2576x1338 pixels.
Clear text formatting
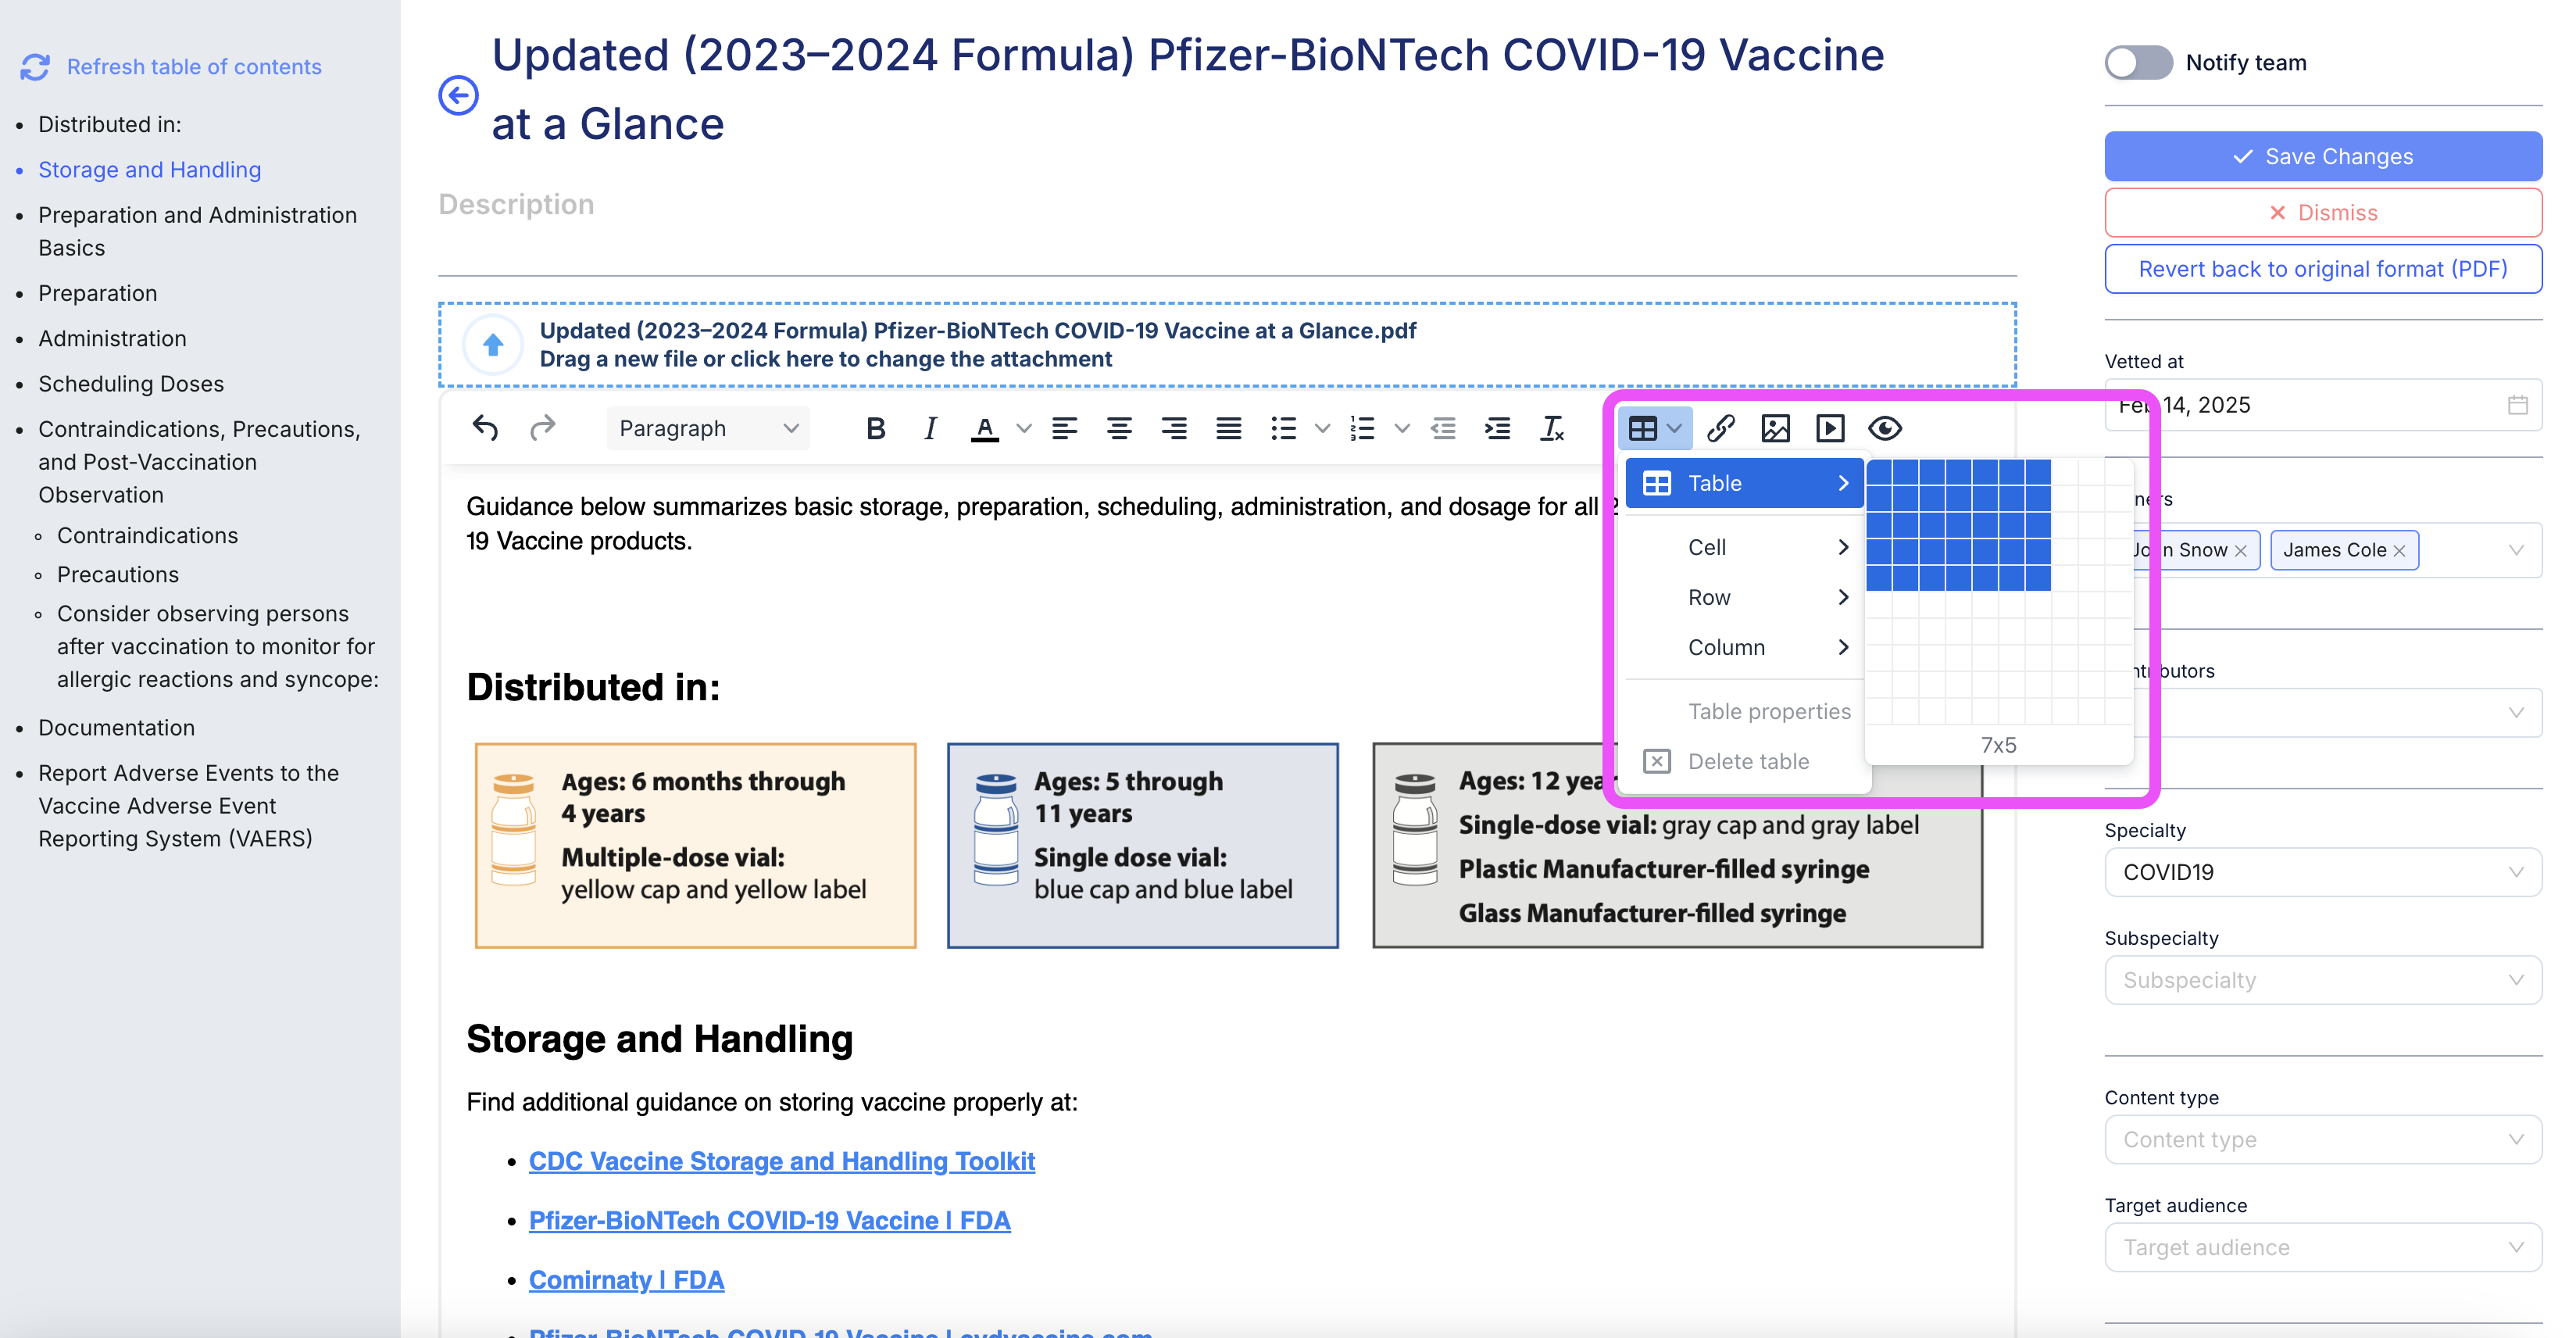(1552, 428)
